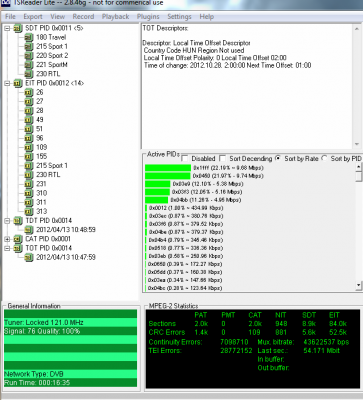Click the EIT entry 109 icon

[29, 147]
